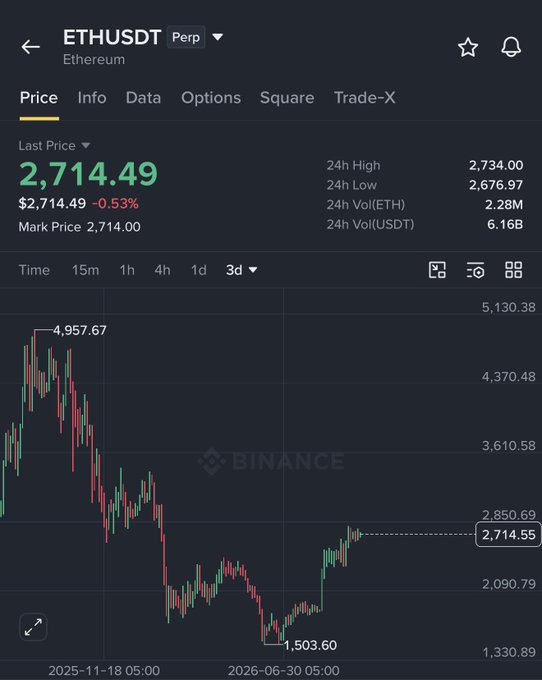Open the Options tab

[x=211, y=98]
